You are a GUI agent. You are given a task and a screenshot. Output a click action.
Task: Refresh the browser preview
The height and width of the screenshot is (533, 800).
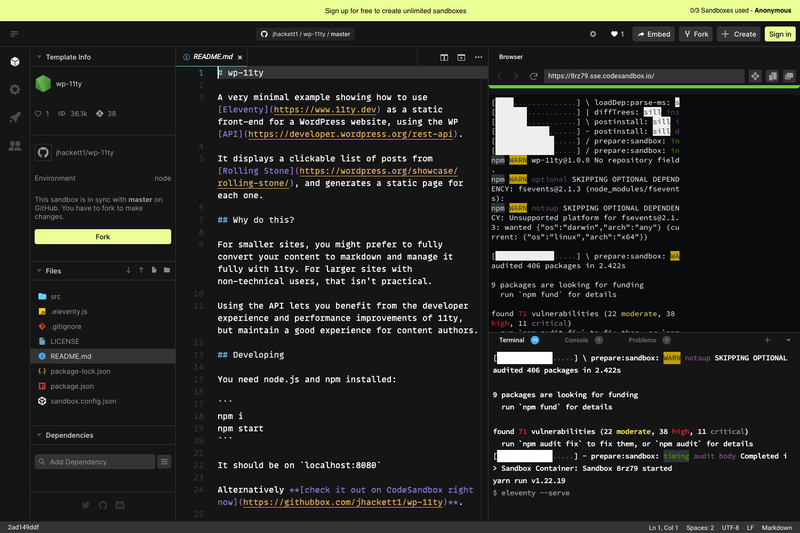tap(534, 76)
